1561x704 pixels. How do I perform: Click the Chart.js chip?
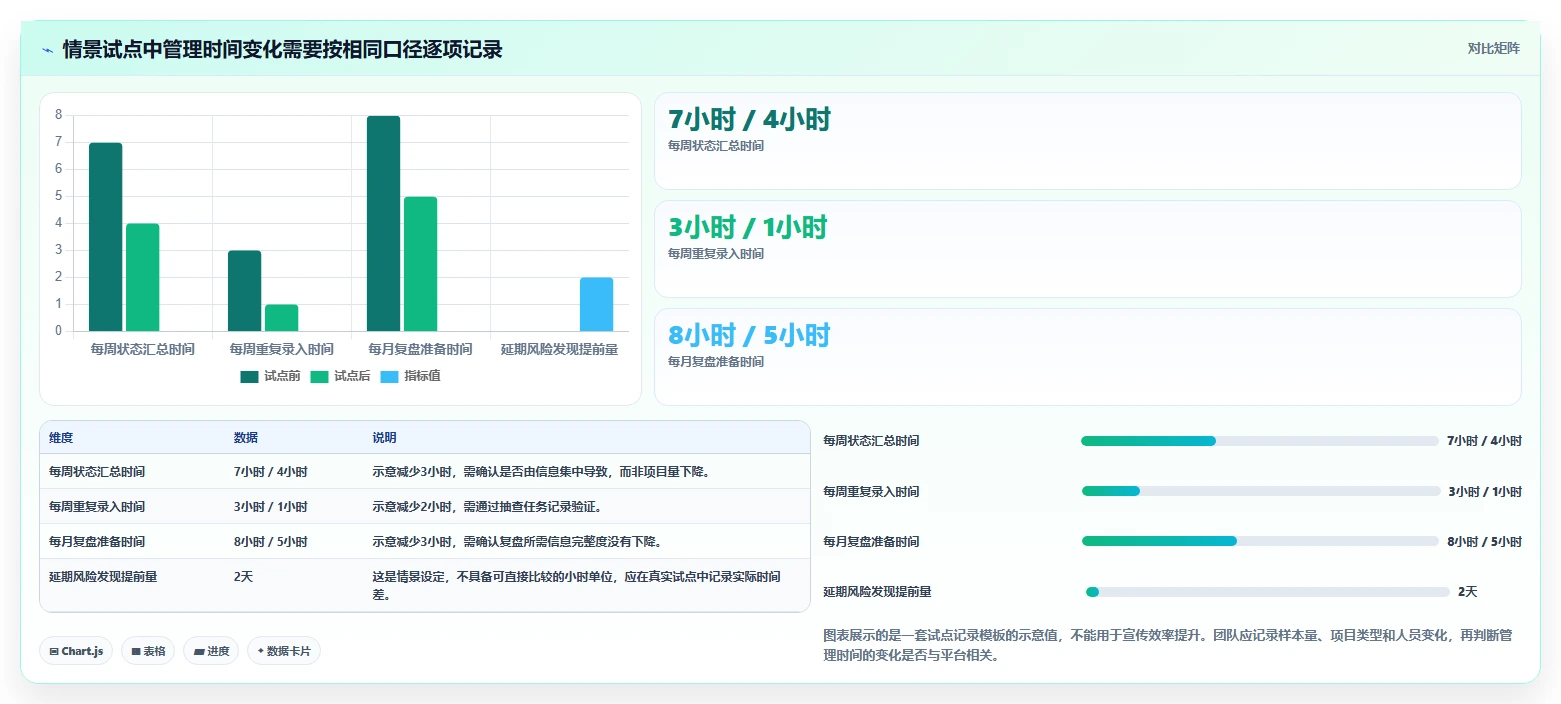click(x=77, y=651)
